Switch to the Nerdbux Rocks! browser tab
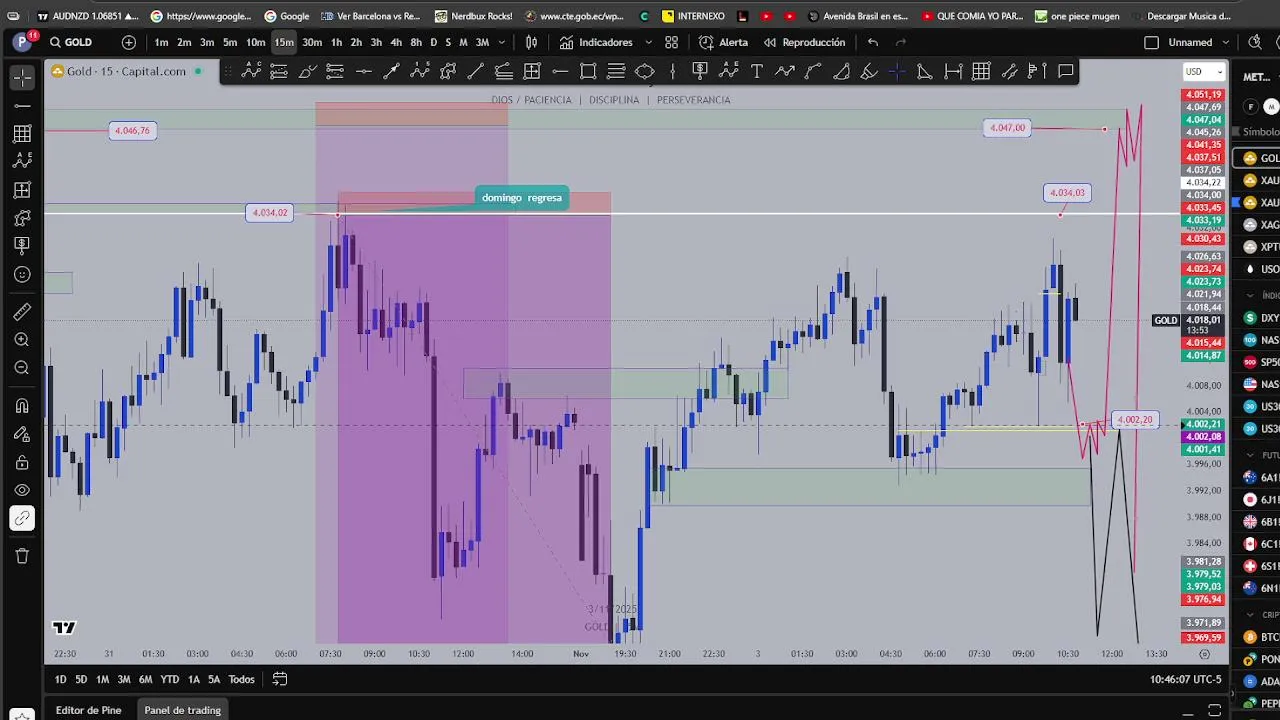This screenshot has height=720, width=1280. pyautogui.click(x=472, y=16)
